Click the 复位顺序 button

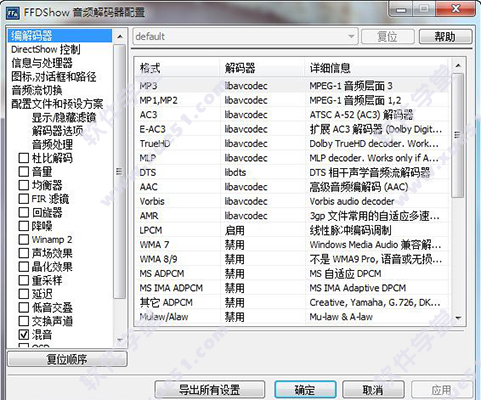[67, 359]
